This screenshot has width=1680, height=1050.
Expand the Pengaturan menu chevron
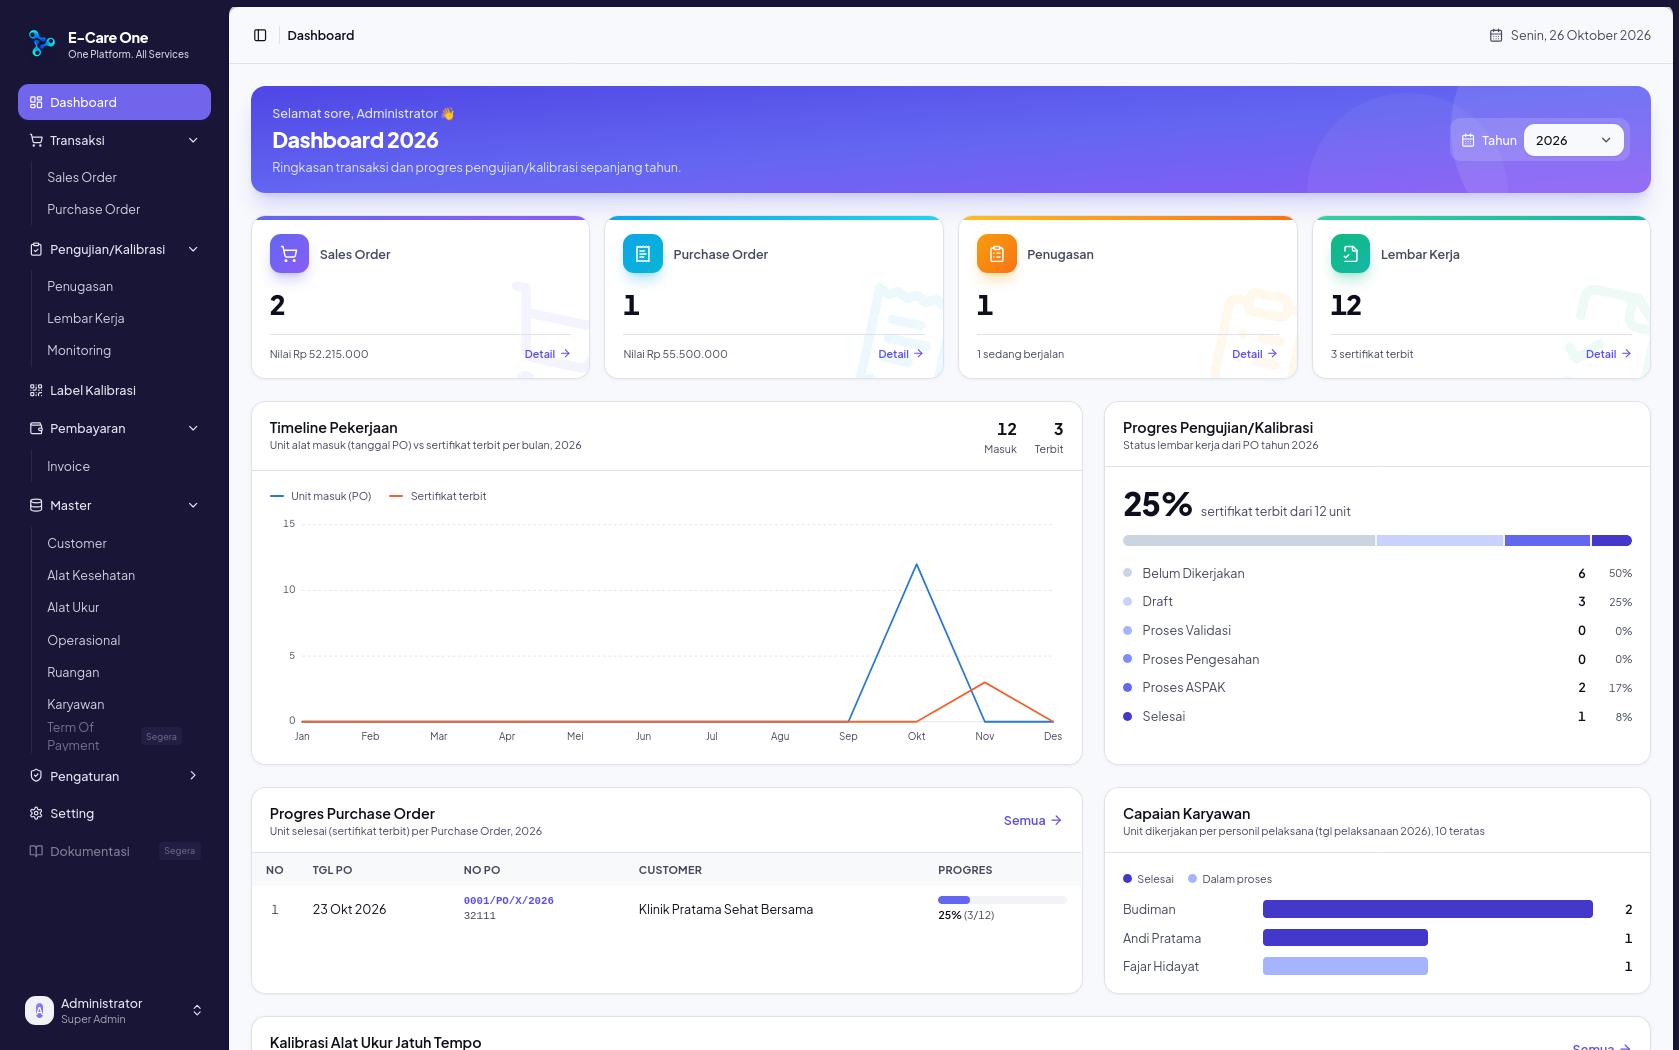[193, 776]
